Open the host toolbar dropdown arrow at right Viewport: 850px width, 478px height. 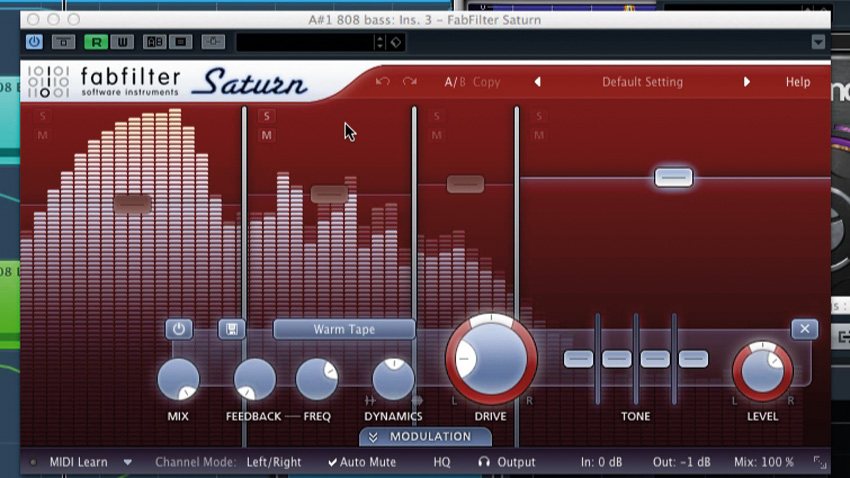click(818, 42)
